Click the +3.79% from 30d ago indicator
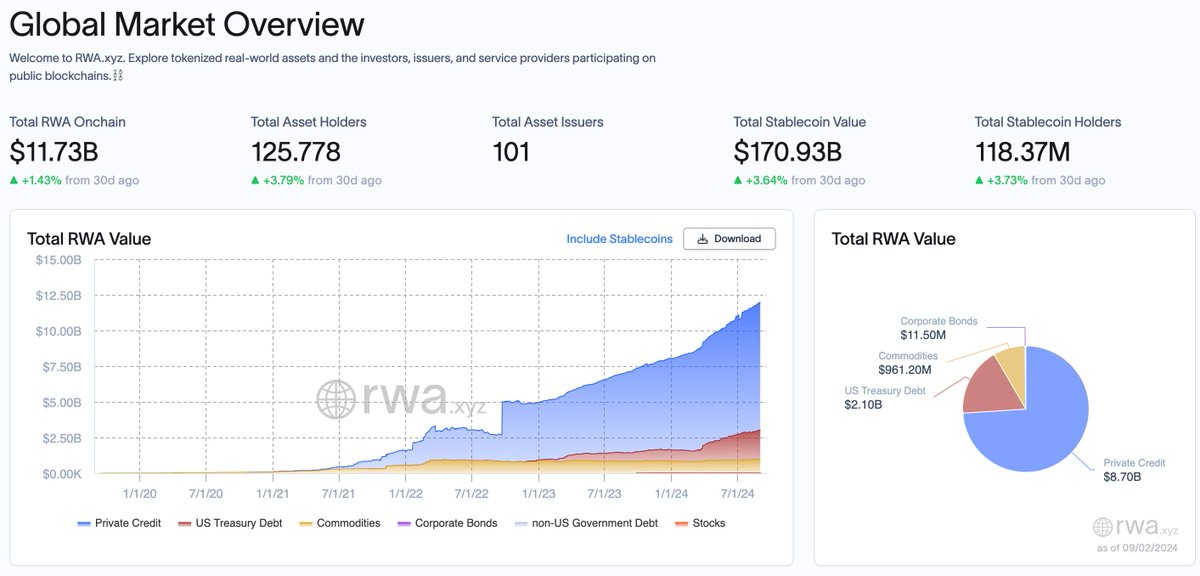 click(316, 180)
